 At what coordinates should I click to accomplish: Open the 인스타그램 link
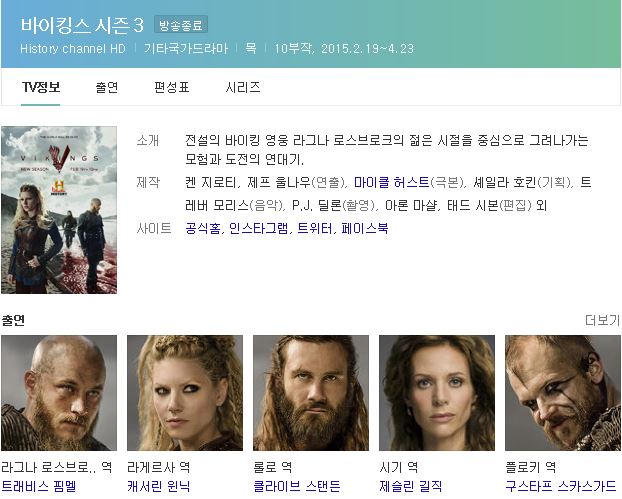click(x=259, y=228)
